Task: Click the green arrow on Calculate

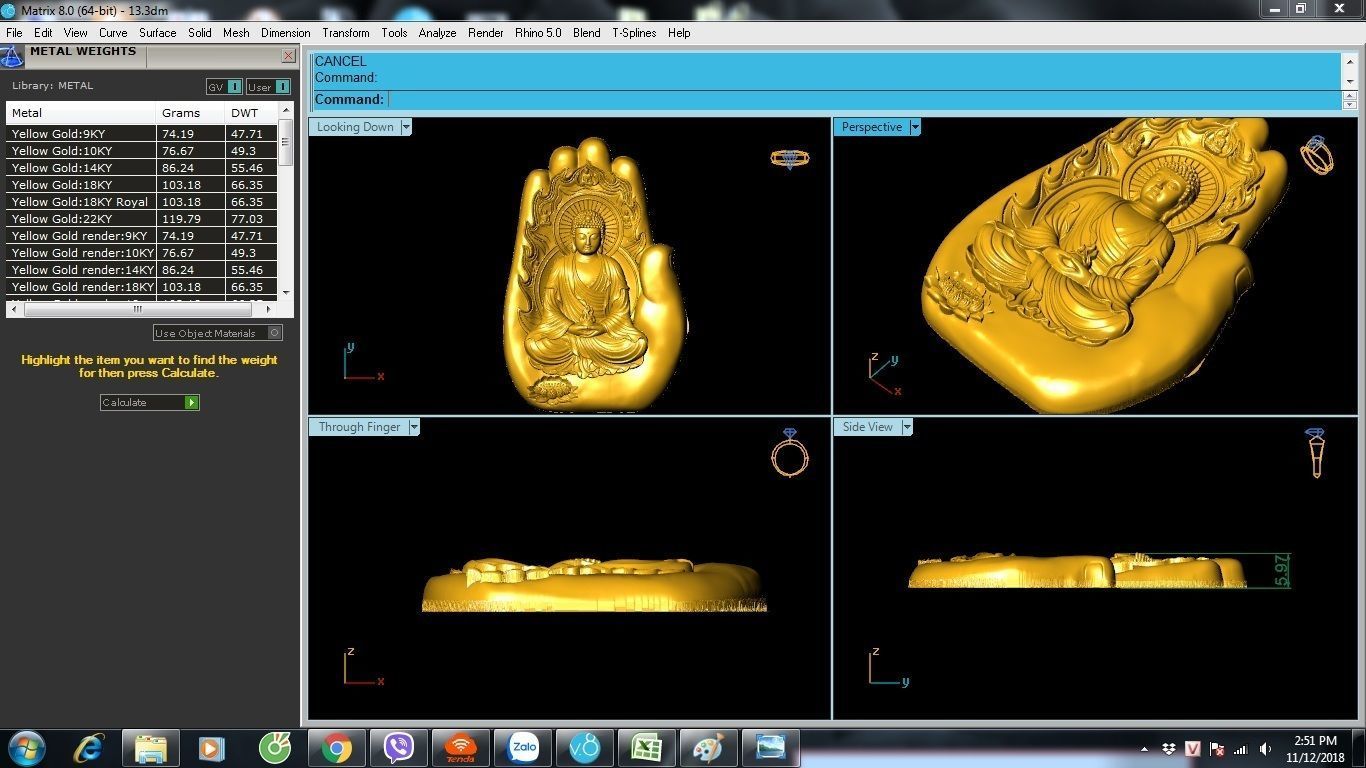Action: click(x=191, y=402)
